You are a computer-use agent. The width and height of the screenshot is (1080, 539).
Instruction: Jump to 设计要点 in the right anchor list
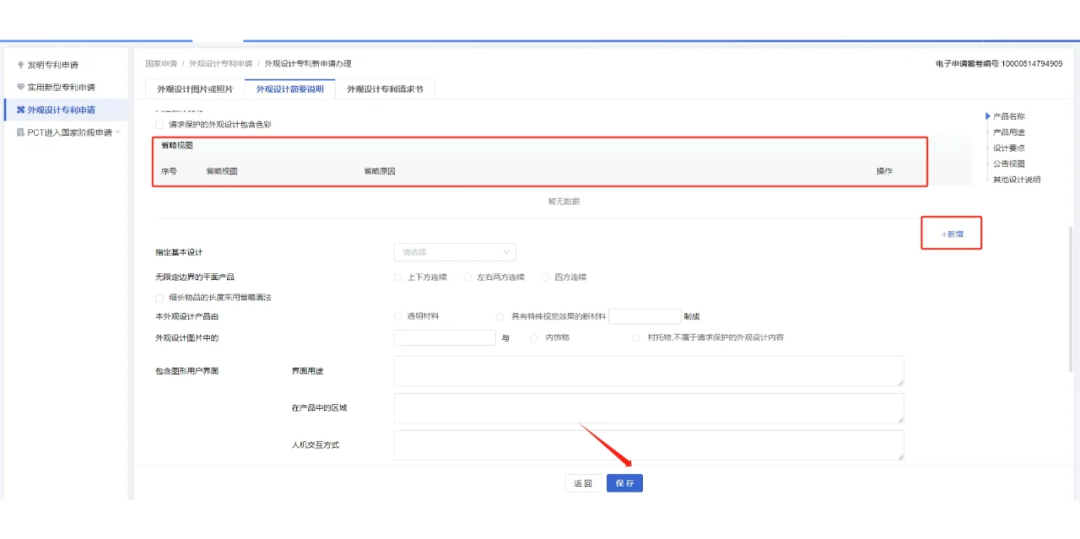1009,148
